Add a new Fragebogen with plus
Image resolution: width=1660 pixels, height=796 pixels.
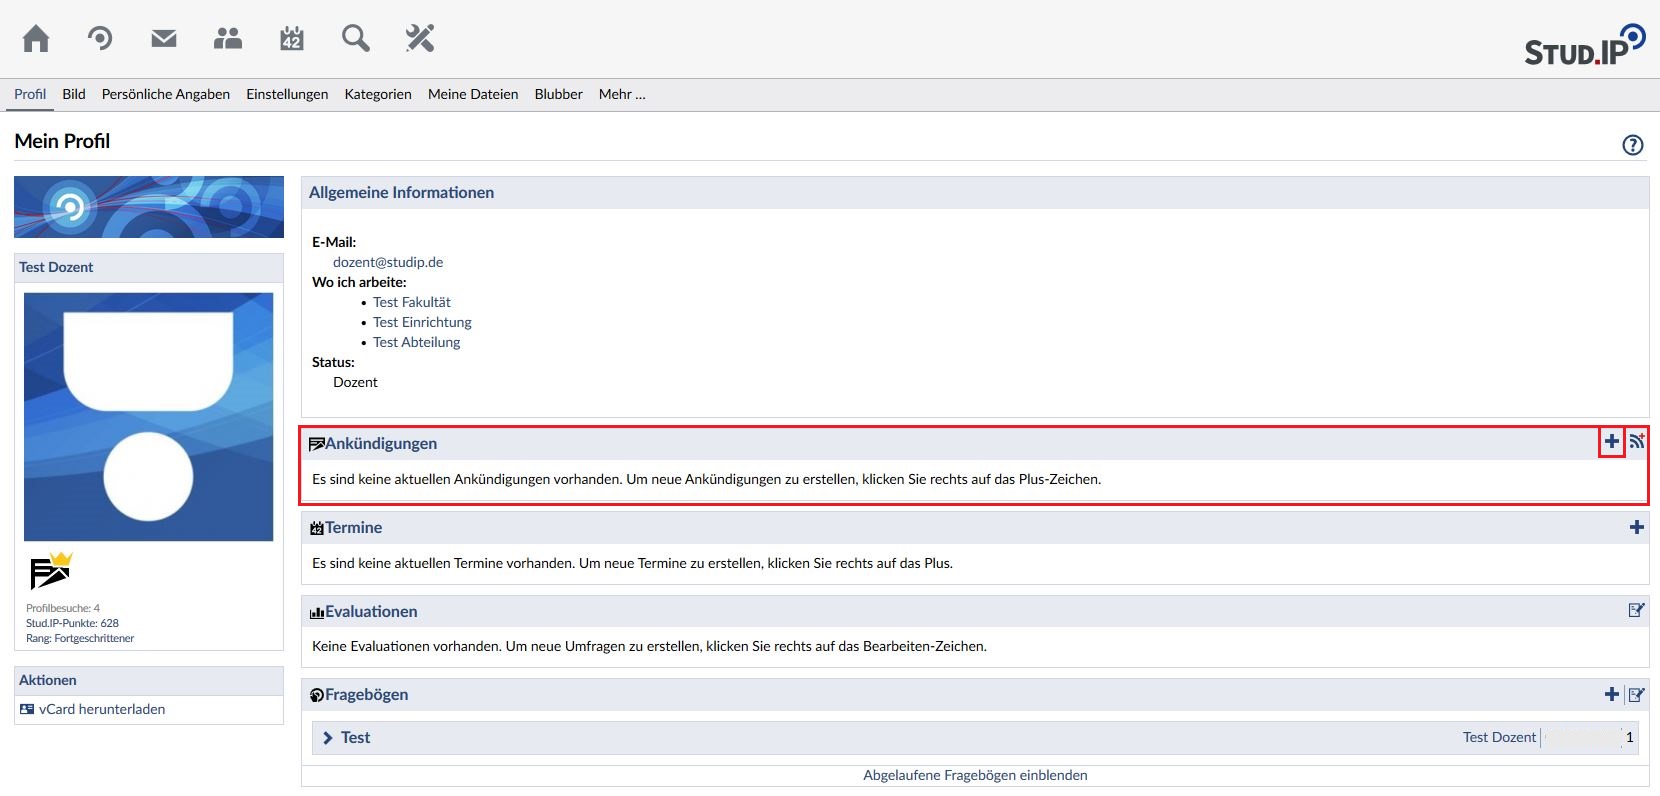tap(1611, 694)
